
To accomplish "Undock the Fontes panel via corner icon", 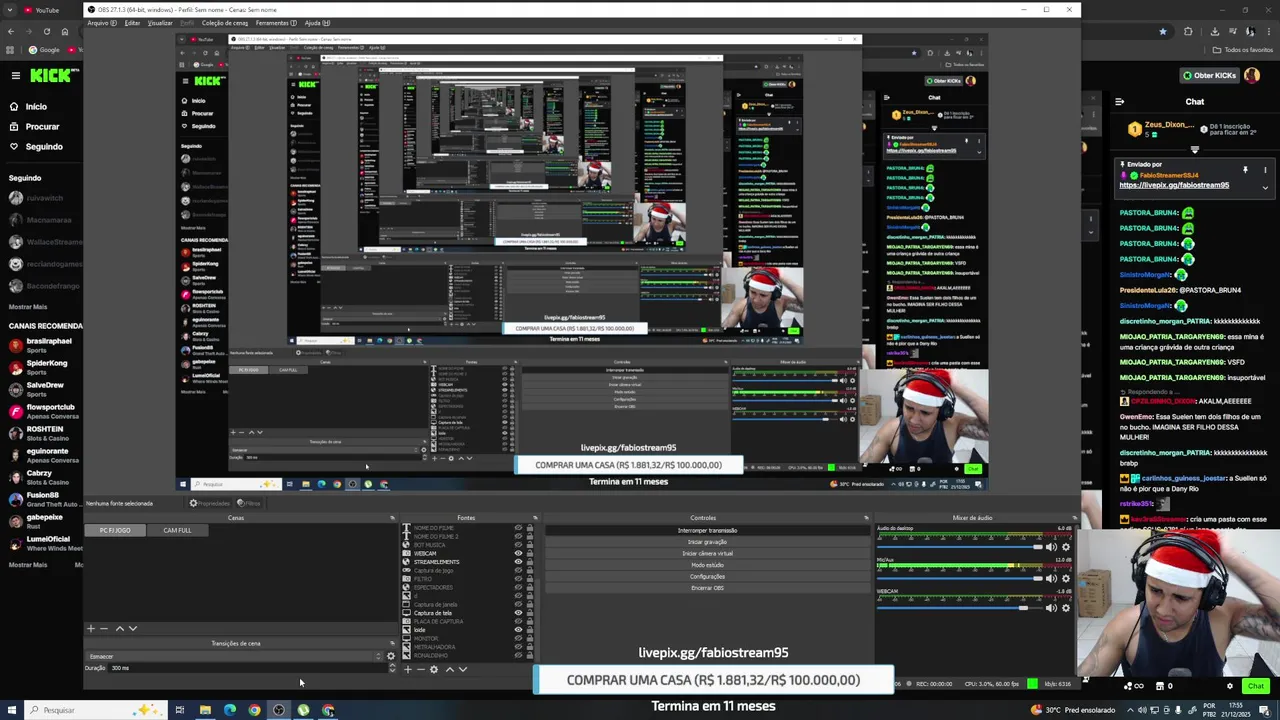I will coord(535,518).
